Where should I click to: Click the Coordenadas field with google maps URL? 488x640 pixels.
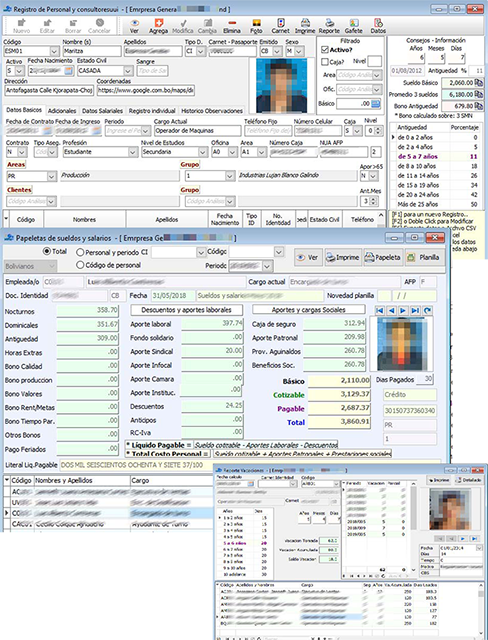click(x=146, y=90)
